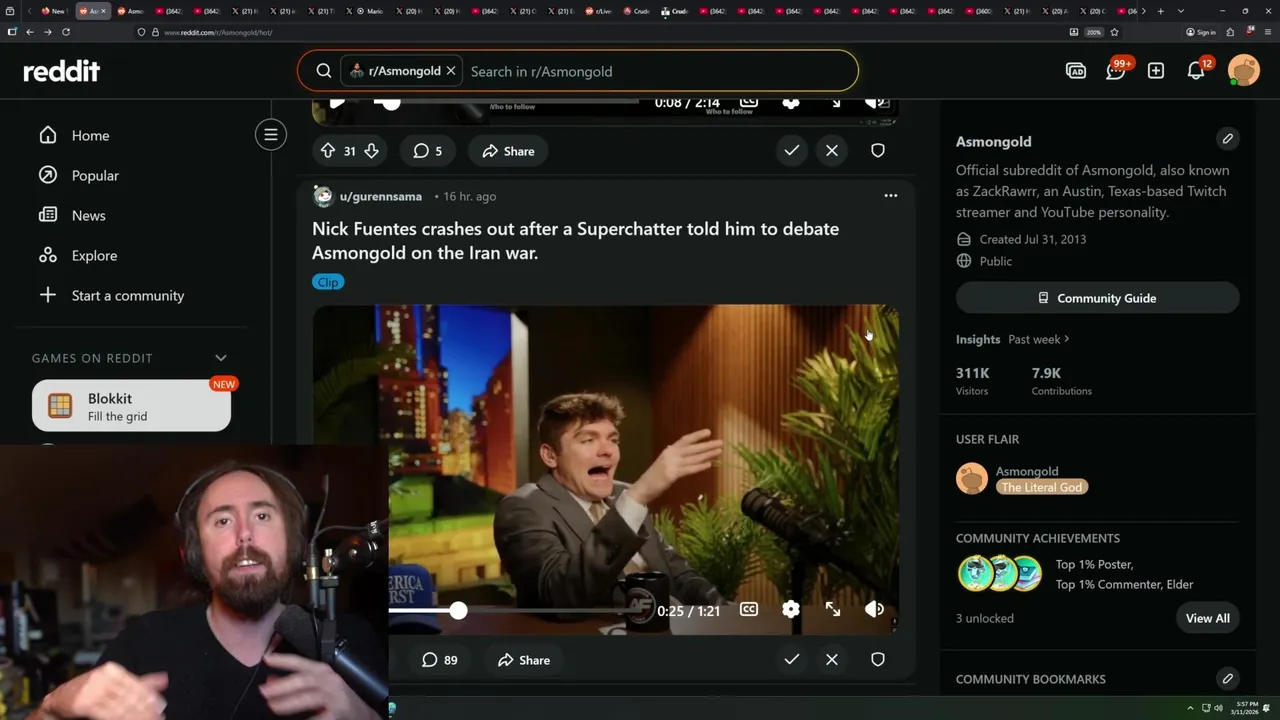Remove the Nick Fuentes post with X
The height and width of the screenshot is (720, 1280).
pos(832,659)
